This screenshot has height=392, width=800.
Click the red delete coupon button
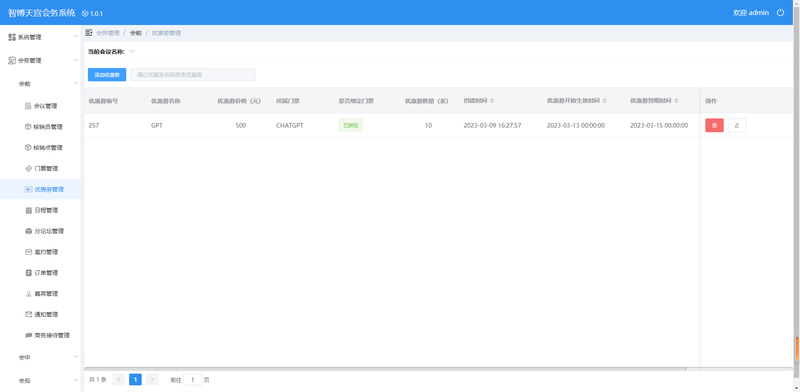[x=714, y=125]
